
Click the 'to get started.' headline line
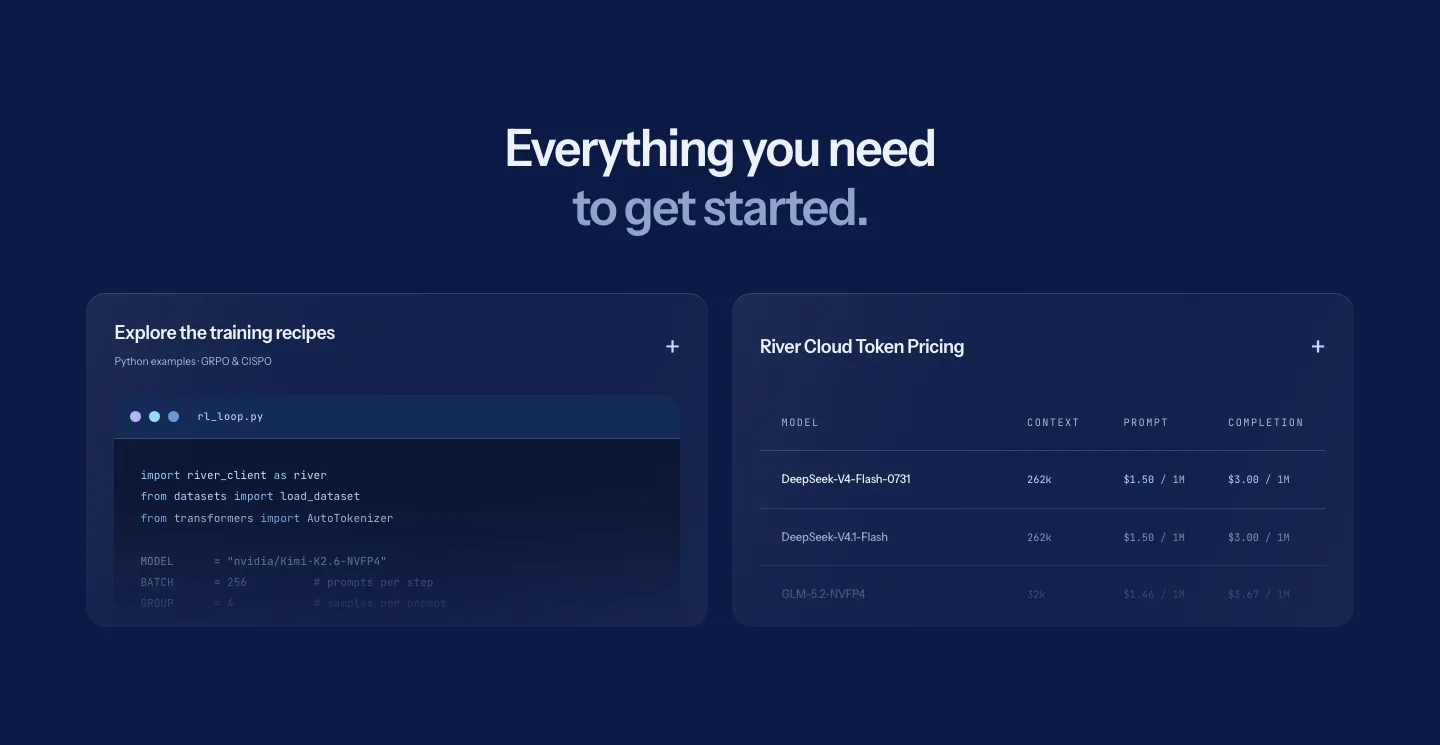(720, 208)
